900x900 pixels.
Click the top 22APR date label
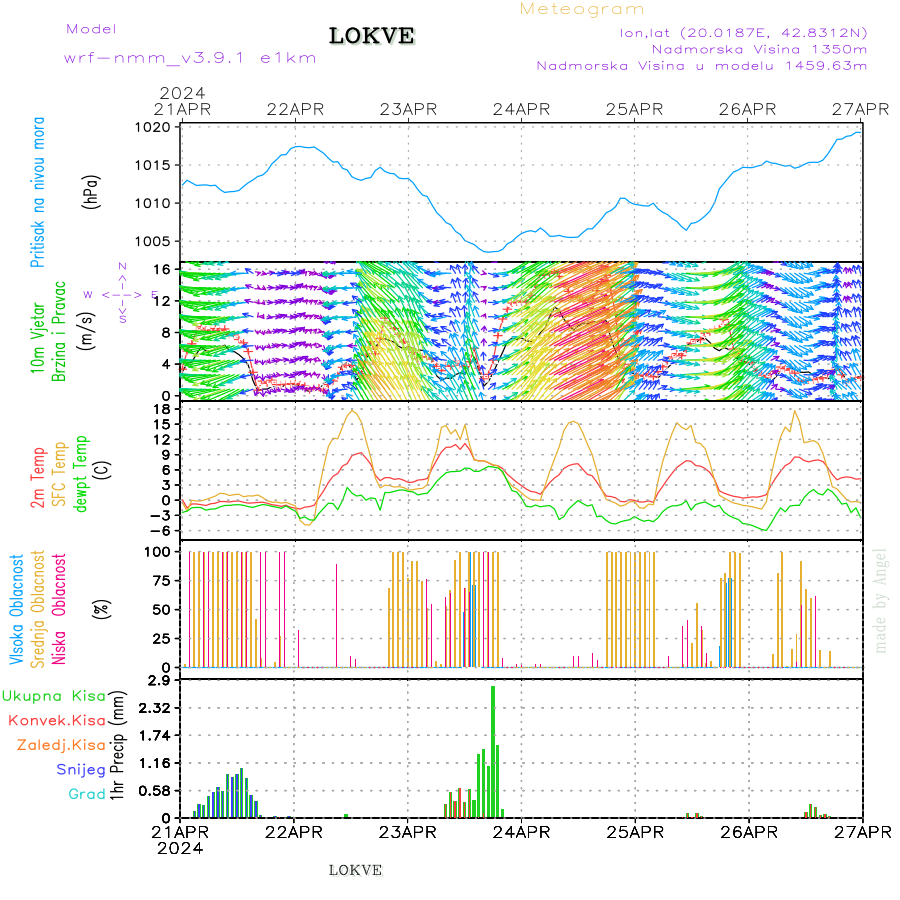(x=295, y=109)
